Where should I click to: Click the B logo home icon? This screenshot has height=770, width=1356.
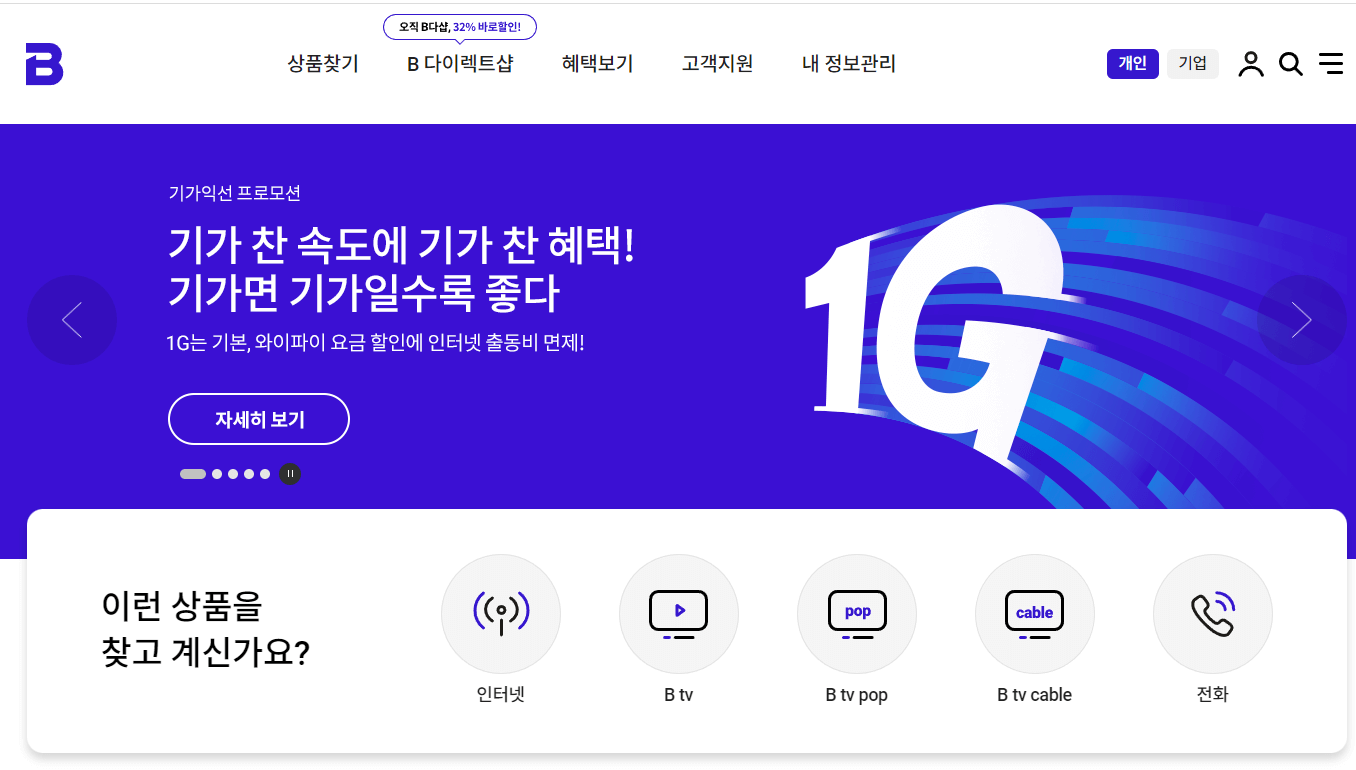44,64
